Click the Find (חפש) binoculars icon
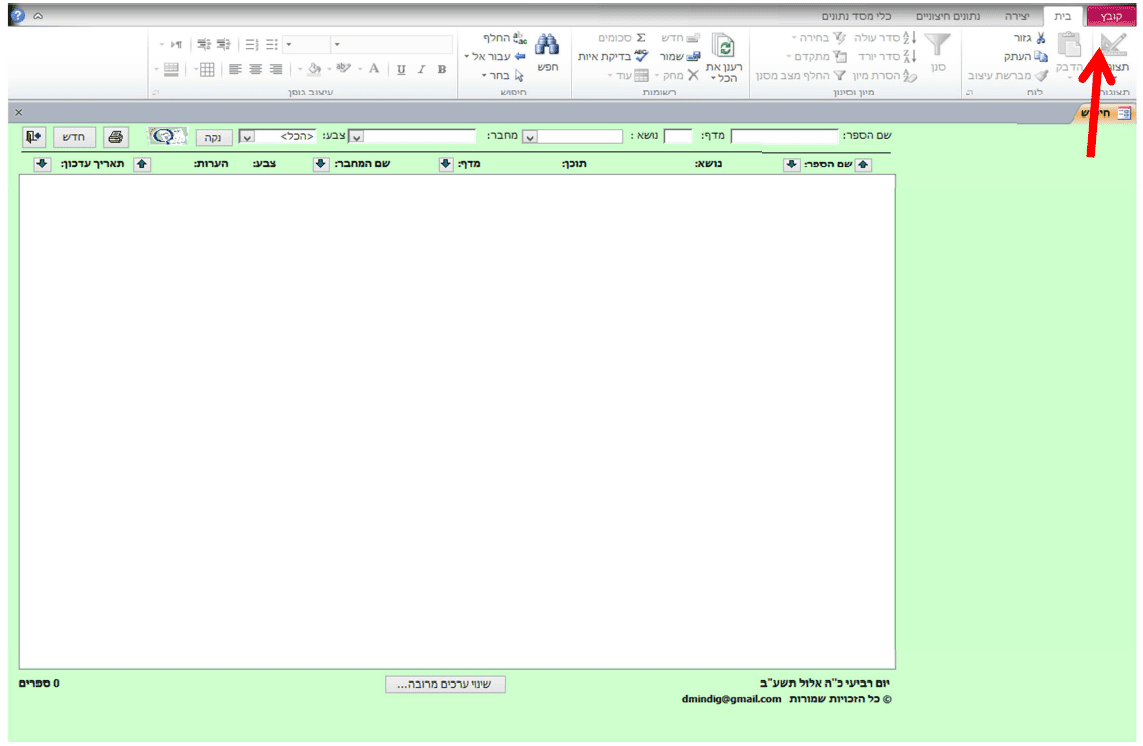 pos(546,45)
